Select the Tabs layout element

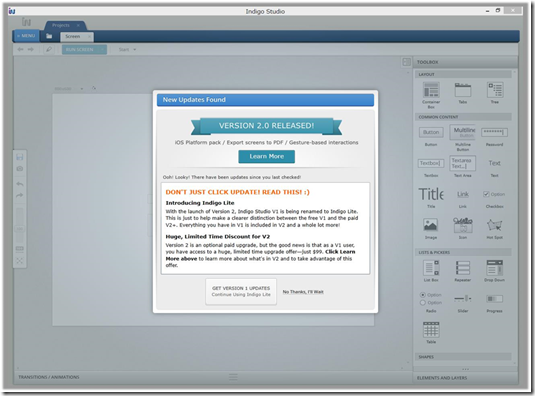coord(463,93)
